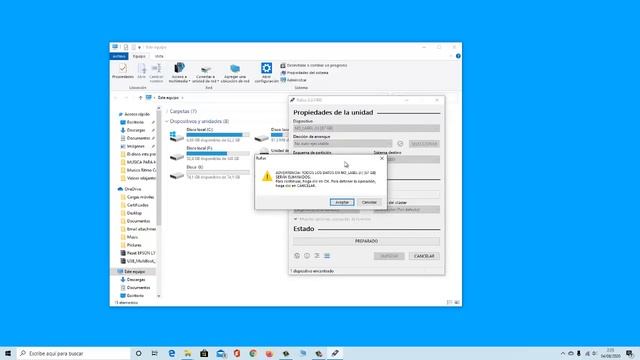The image size is (640, 360).
Task: Open notification center on taskbar
Action: [630, 353]
